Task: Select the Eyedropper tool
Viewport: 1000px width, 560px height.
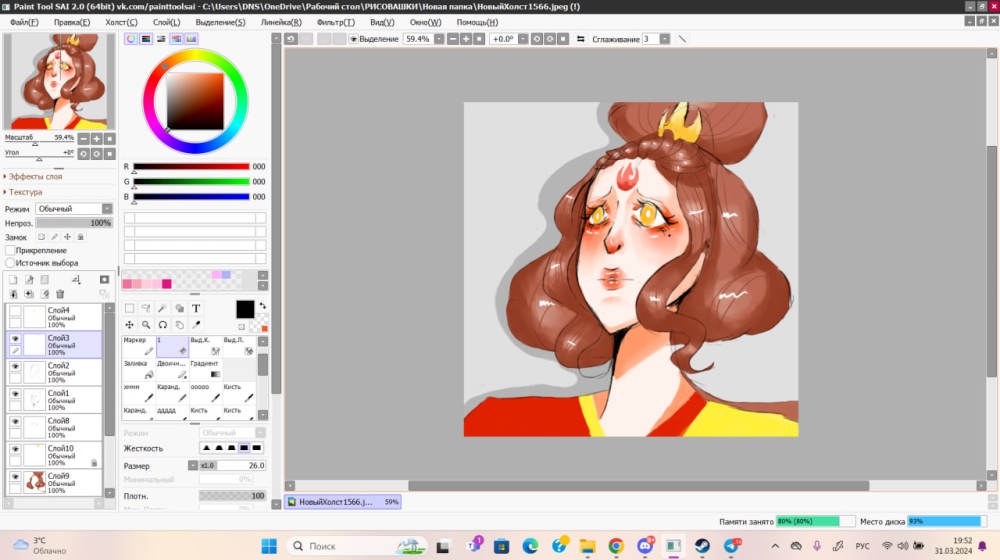Action: [196, 325]
